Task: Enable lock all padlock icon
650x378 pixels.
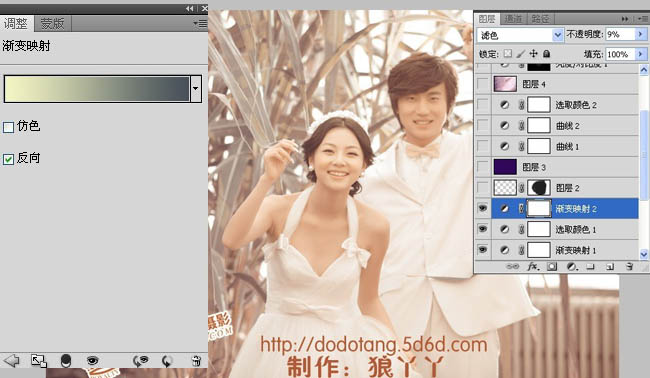Action: click(x=547, y=54)
